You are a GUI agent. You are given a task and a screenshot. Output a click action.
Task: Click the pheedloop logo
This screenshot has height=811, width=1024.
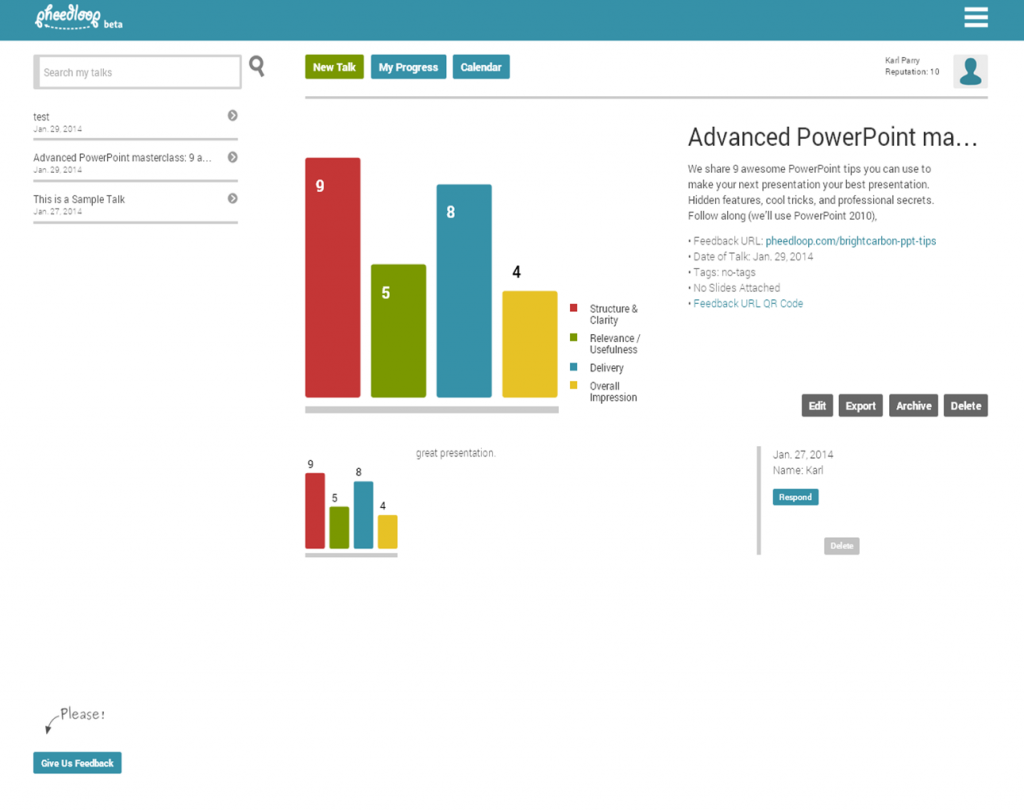68,17
